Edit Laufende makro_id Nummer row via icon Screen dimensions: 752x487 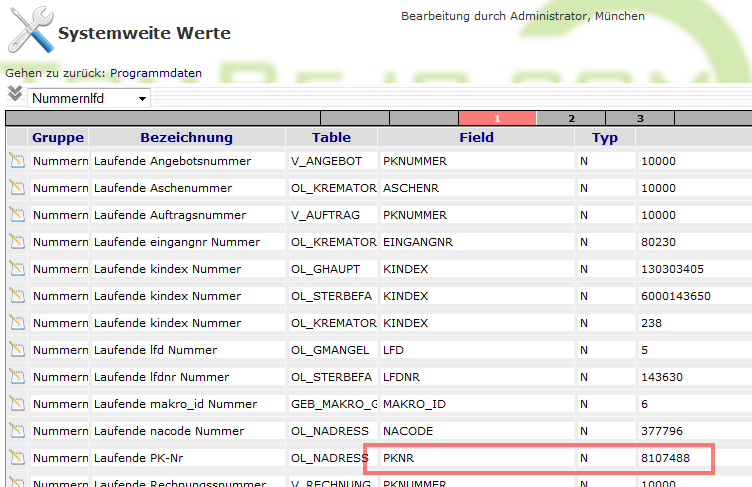click(17, 404)
